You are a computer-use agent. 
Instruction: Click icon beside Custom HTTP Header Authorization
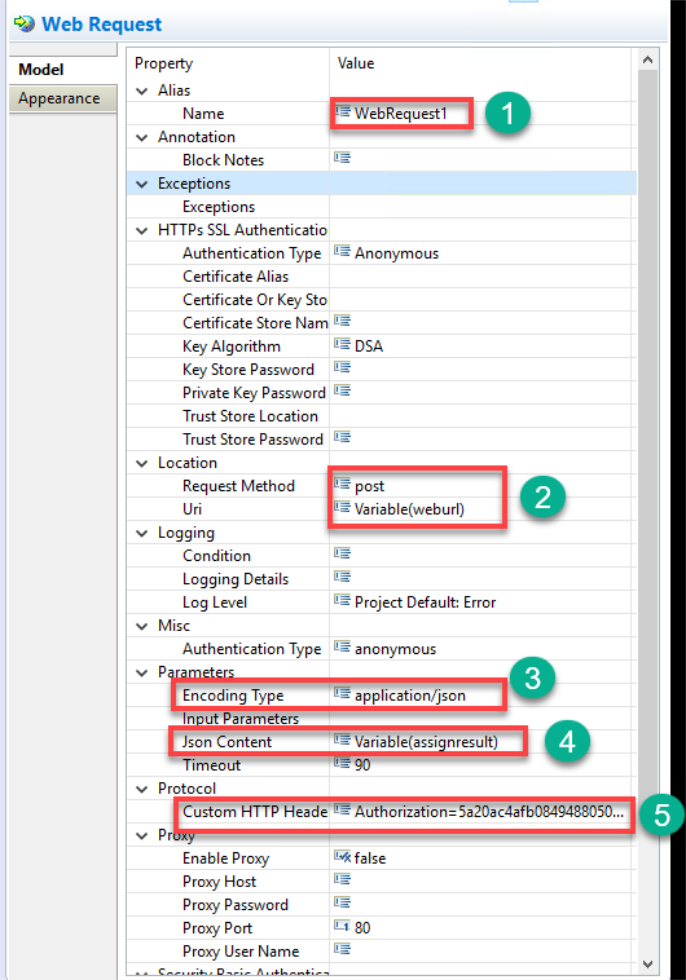pos(343,811)
